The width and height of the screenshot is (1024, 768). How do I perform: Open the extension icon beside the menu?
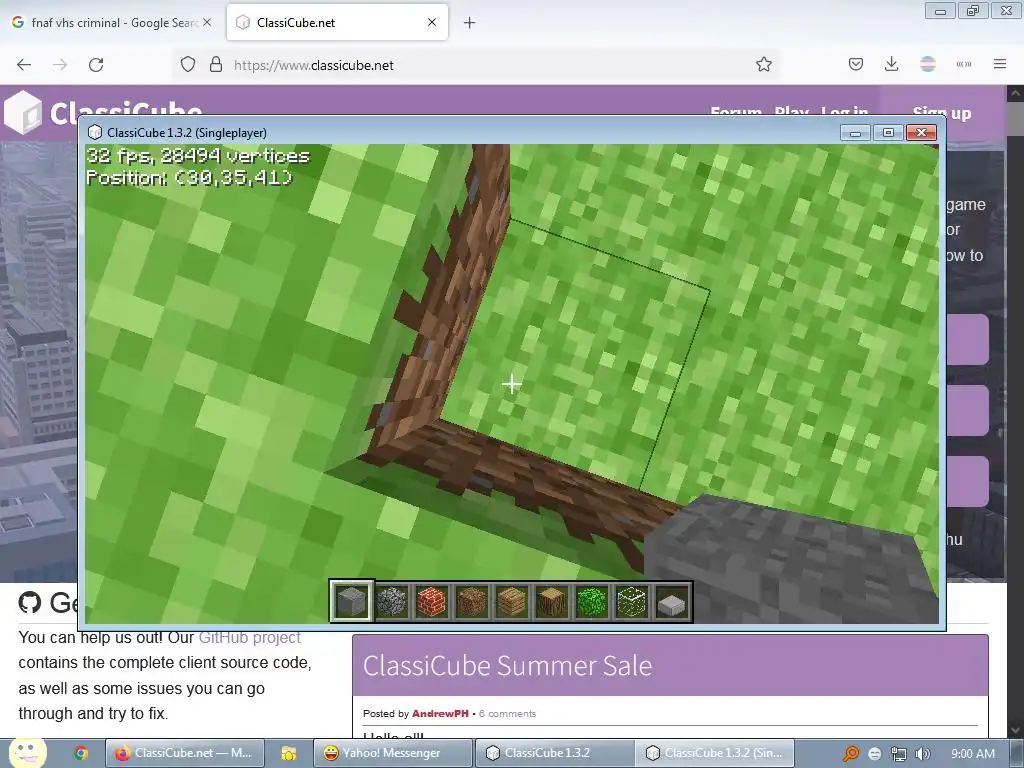click(x=964, y=64)
